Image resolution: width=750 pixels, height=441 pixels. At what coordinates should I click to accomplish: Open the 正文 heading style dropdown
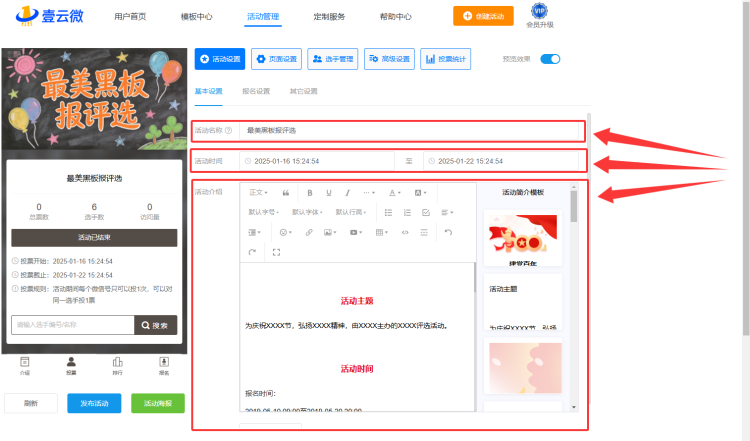258,193
